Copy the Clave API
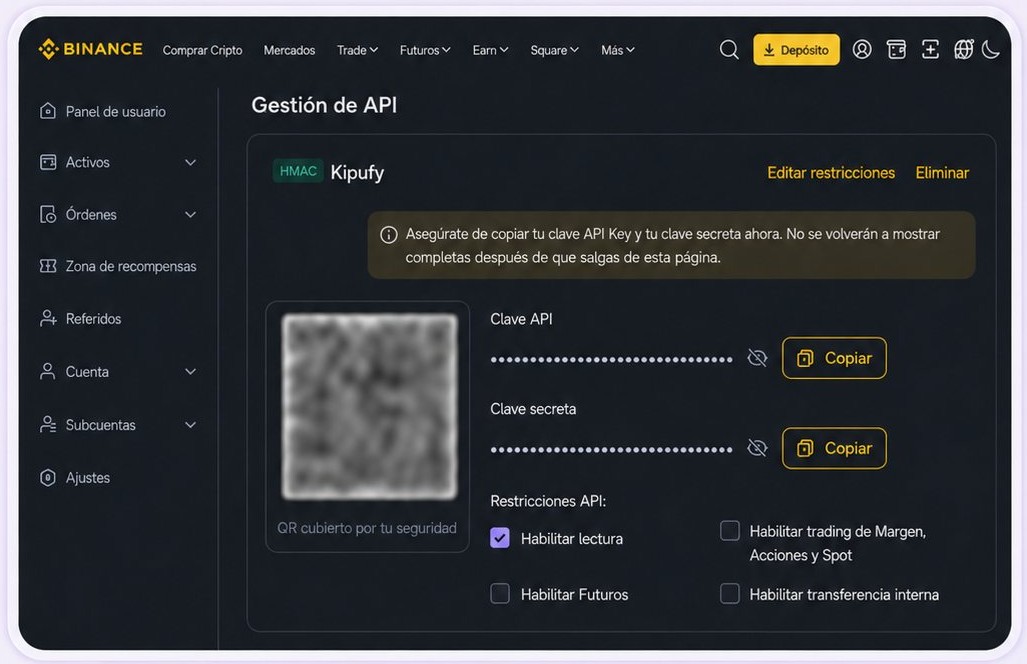The image size is (1027, 664). tap(834, 358)
